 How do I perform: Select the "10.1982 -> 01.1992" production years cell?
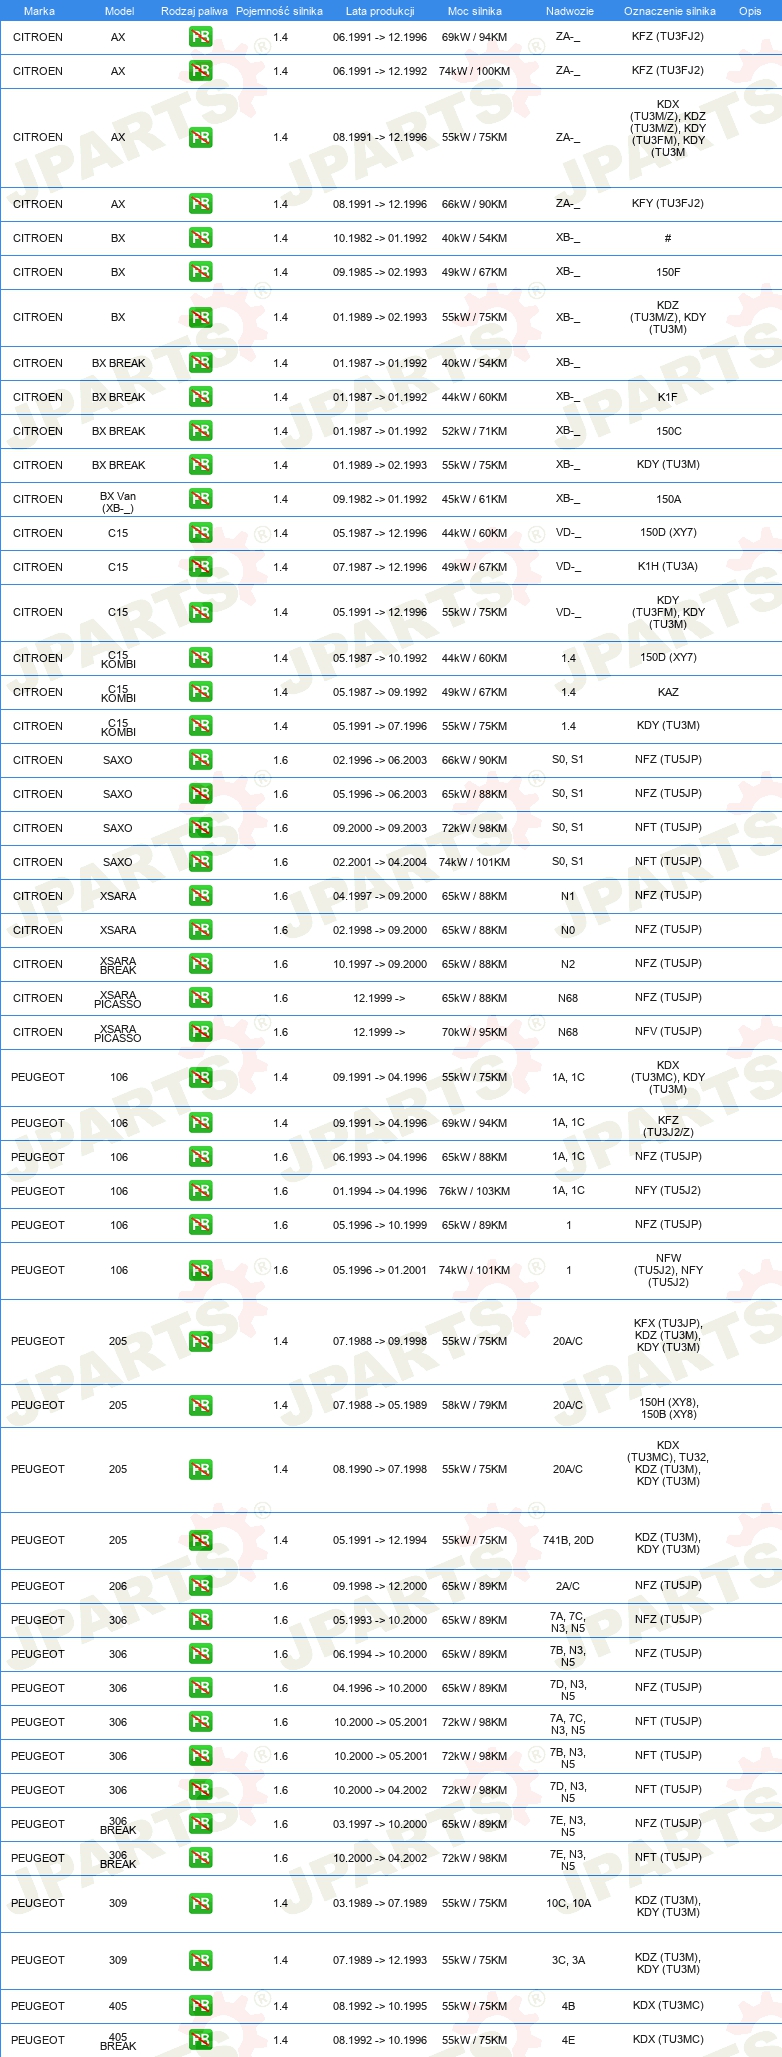click(380, 238)
